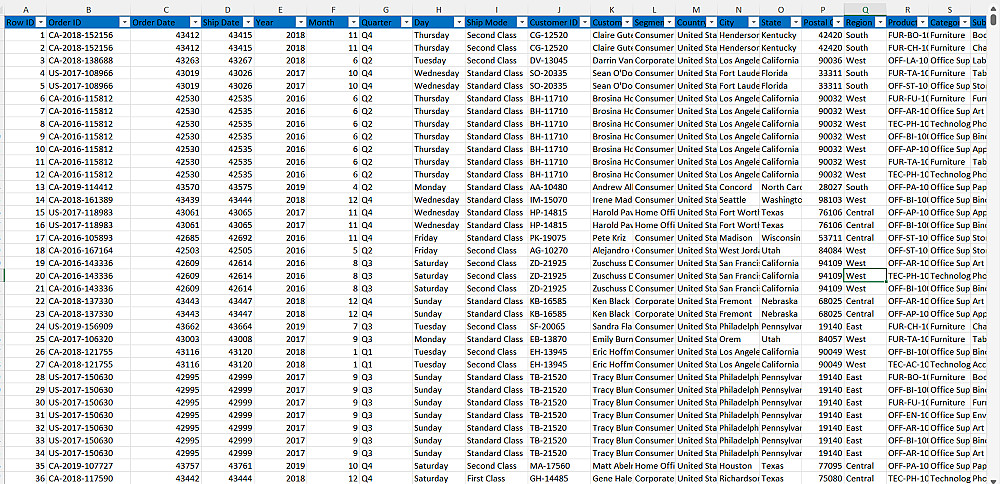Open the Day filter dropdown

click(x=459, y=22)
